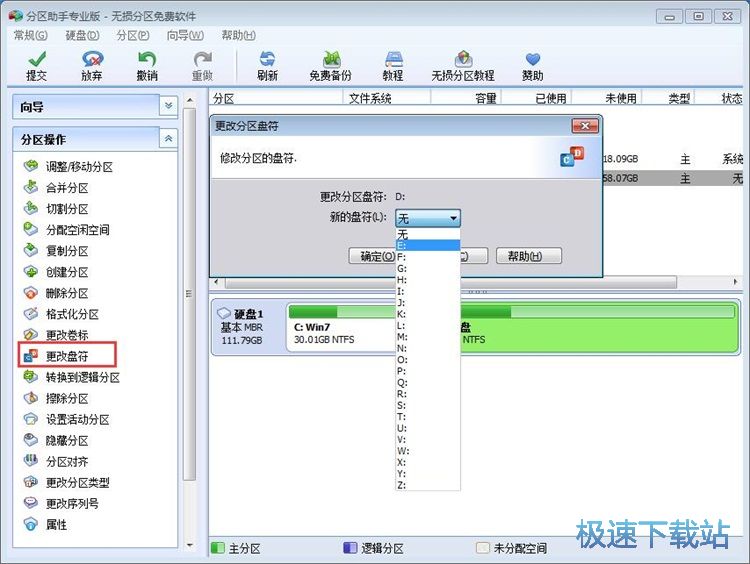750x564 pixels.
Task: Click the 分区 column header
Action: [x=276, y=98]
